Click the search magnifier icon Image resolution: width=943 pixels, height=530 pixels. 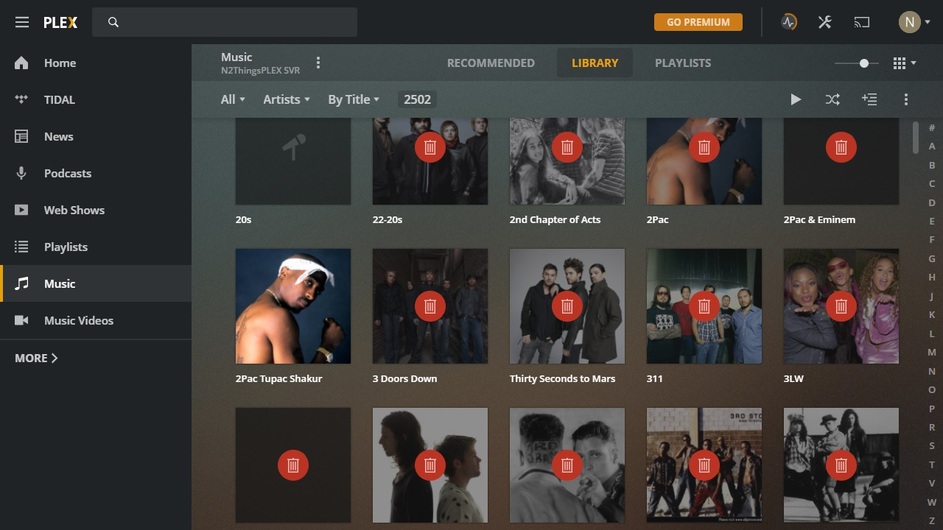tap(113, 22)
